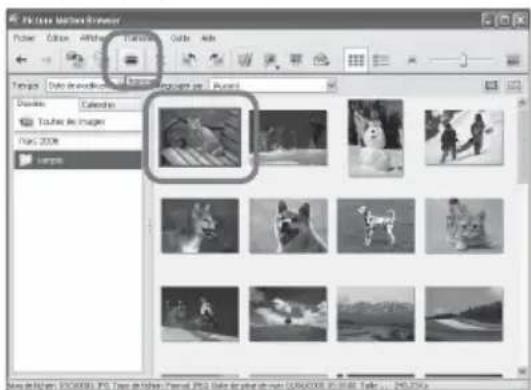Open the Affichage menu
Screen dimensions: 531x390
[92, 38]
